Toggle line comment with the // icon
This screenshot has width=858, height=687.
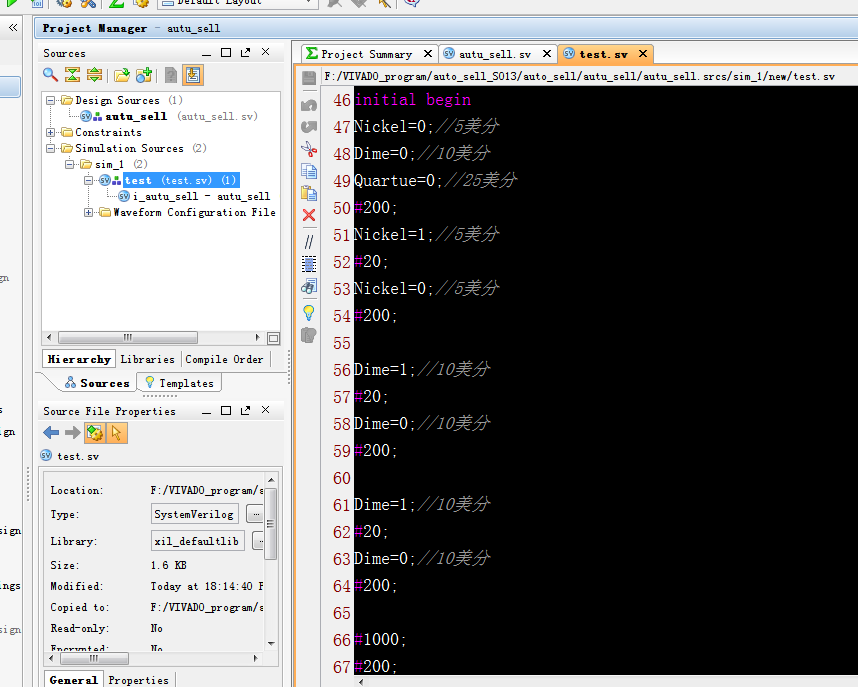309,241
